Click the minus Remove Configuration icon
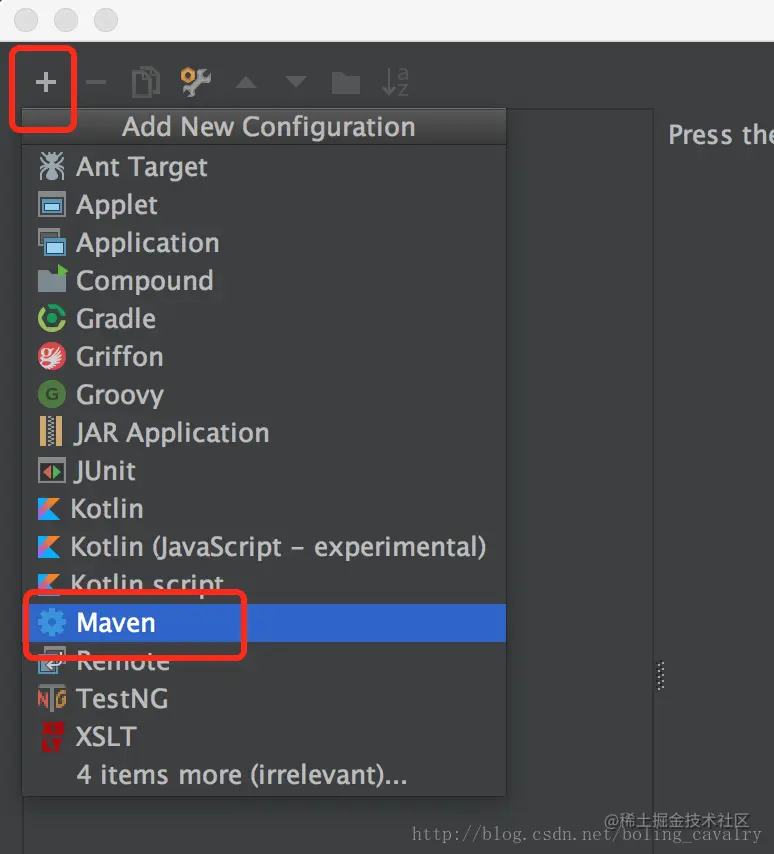The width and height of the screenshot is (774, 854). tap(96, 83)
